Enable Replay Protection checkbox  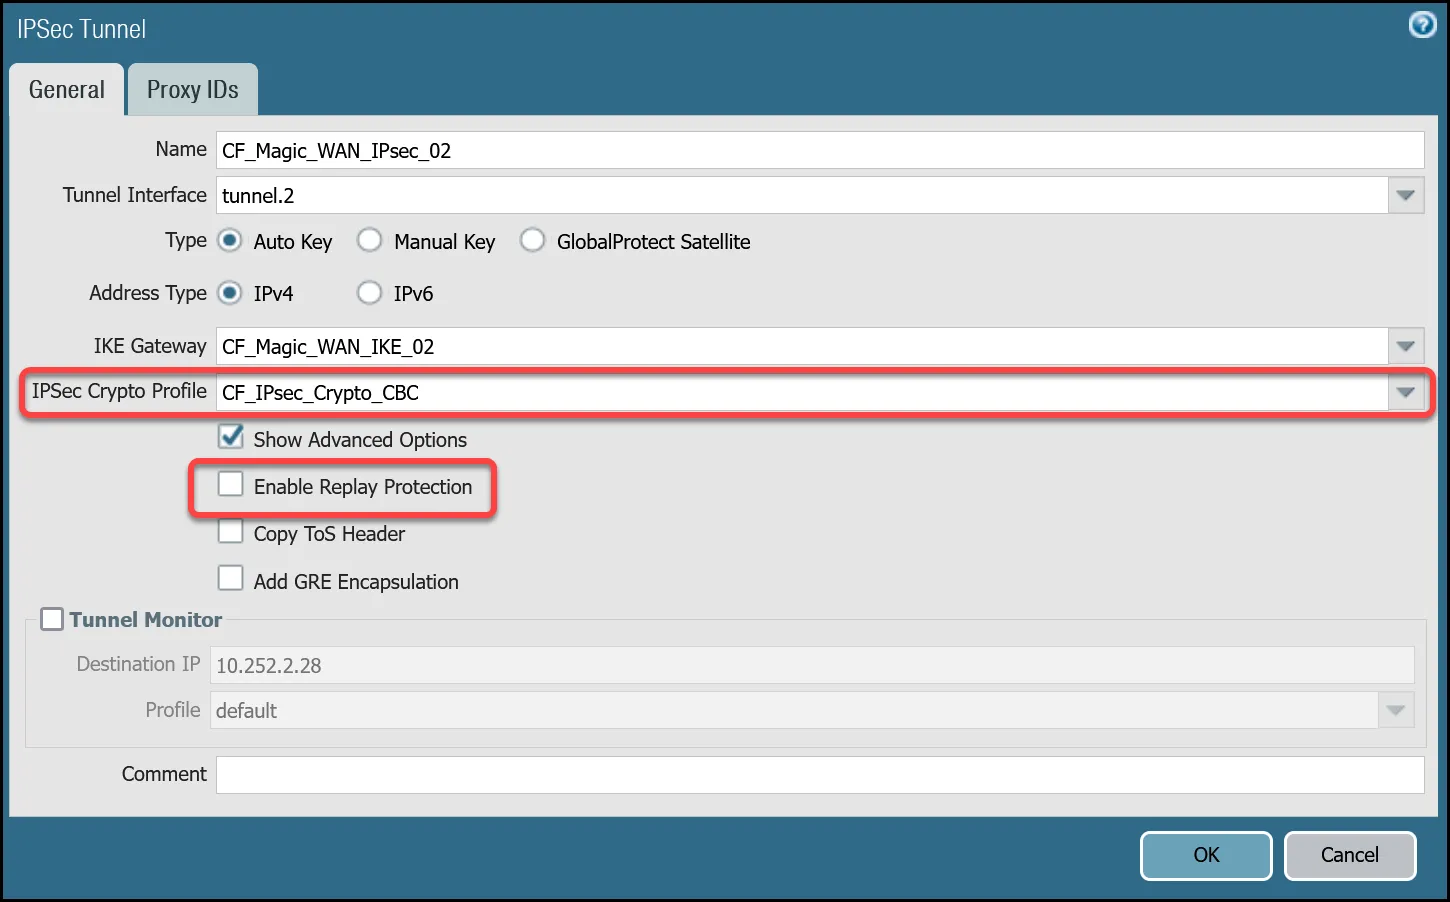[231, 485]
